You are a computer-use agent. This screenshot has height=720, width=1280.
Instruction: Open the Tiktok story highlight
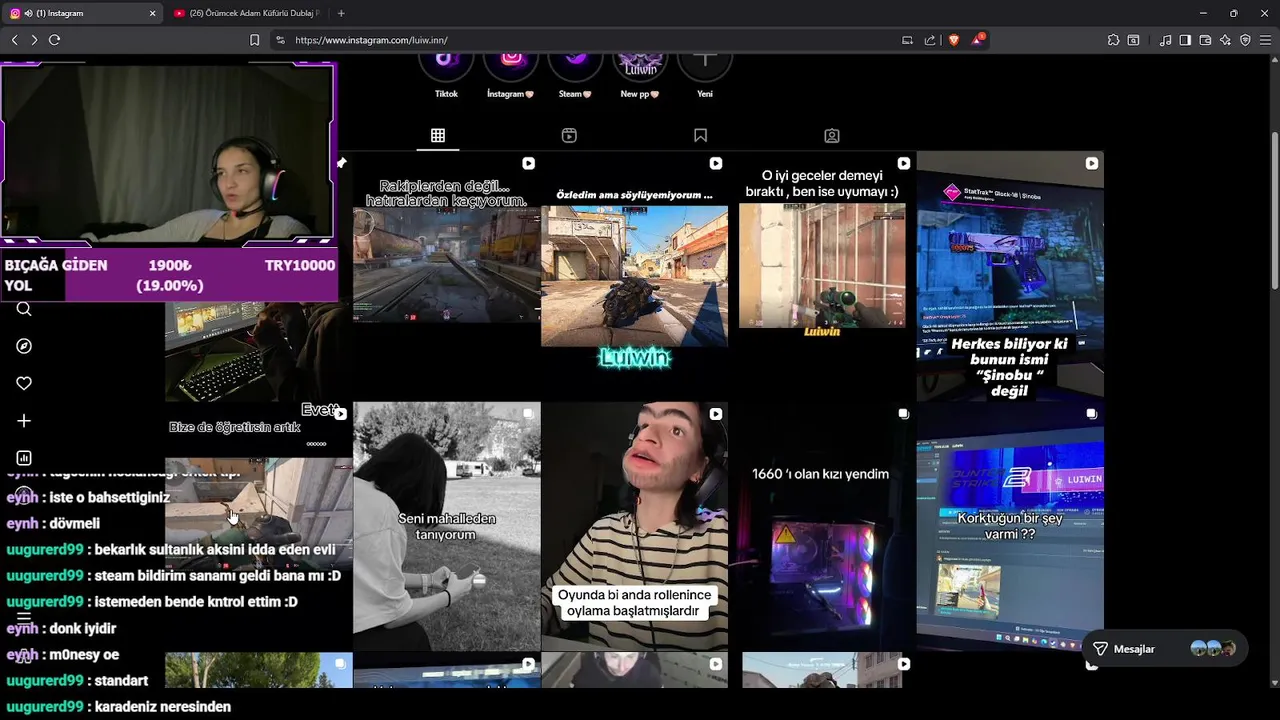[x=446, y=70]
